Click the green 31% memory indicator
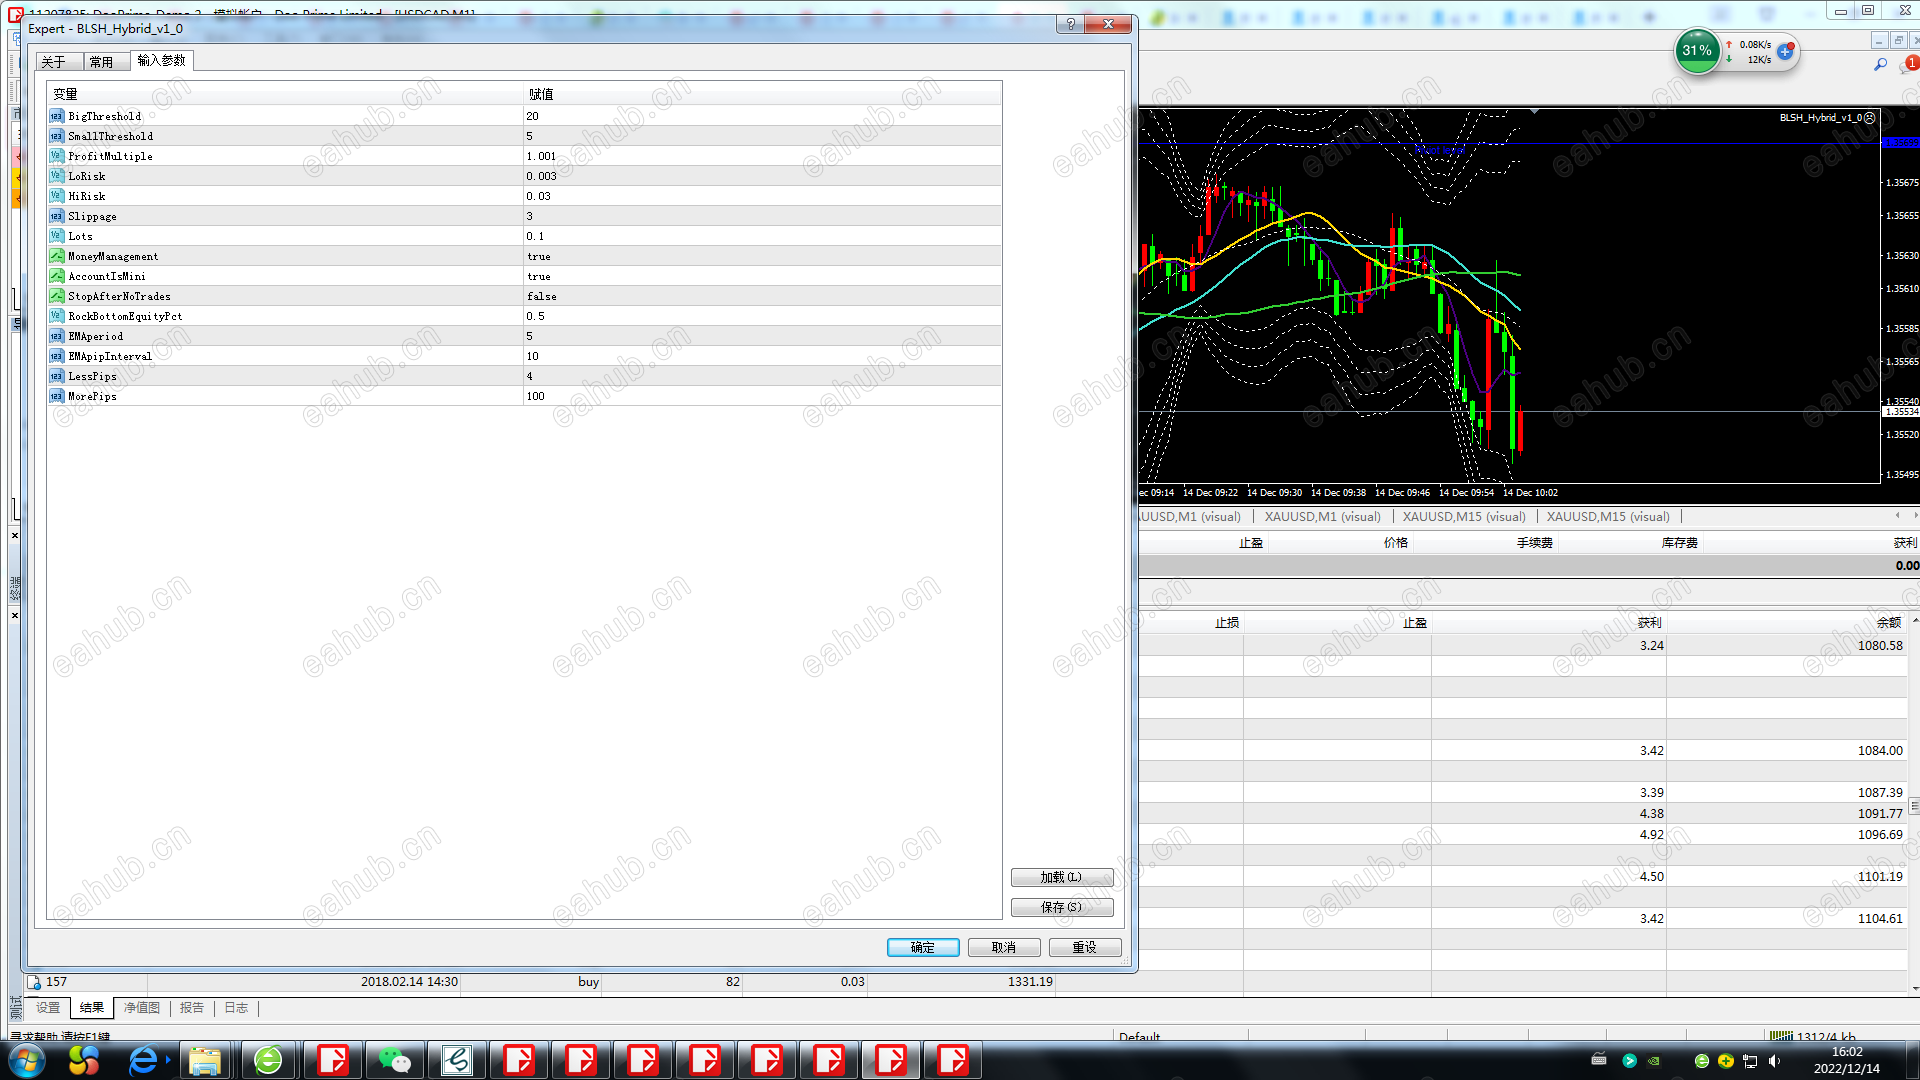Viewport: 1920px width, 1080px height. pos(1697,51)
